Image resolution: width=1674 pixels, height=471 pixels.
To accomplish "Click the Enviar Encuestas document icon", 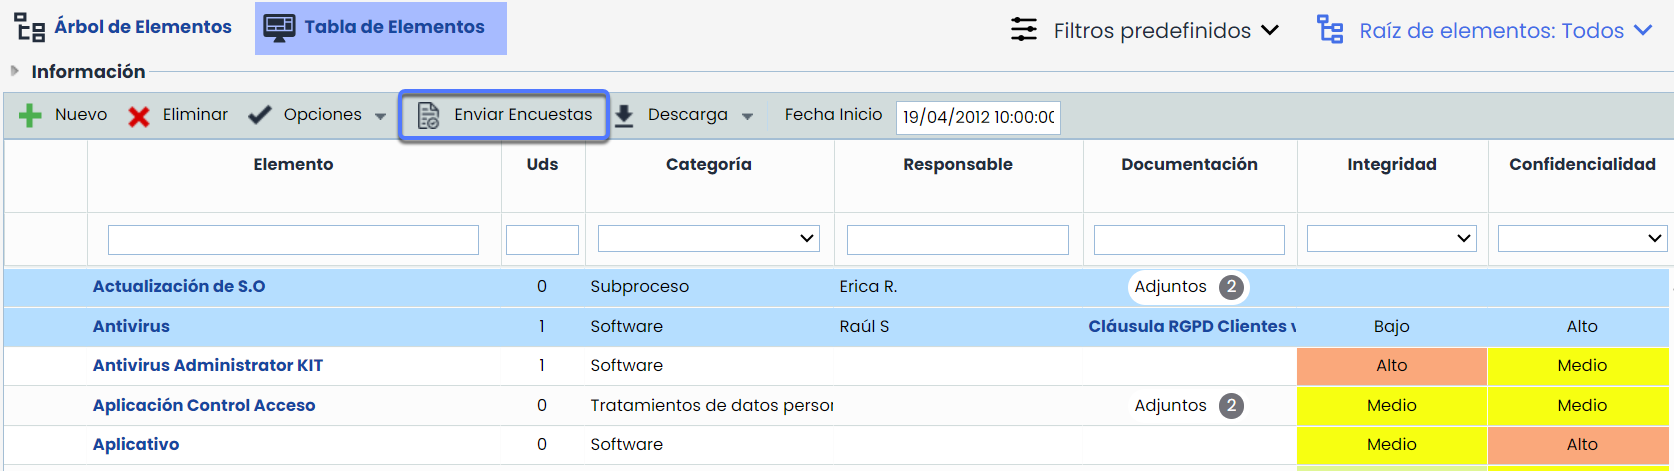I will pos(428,116).
